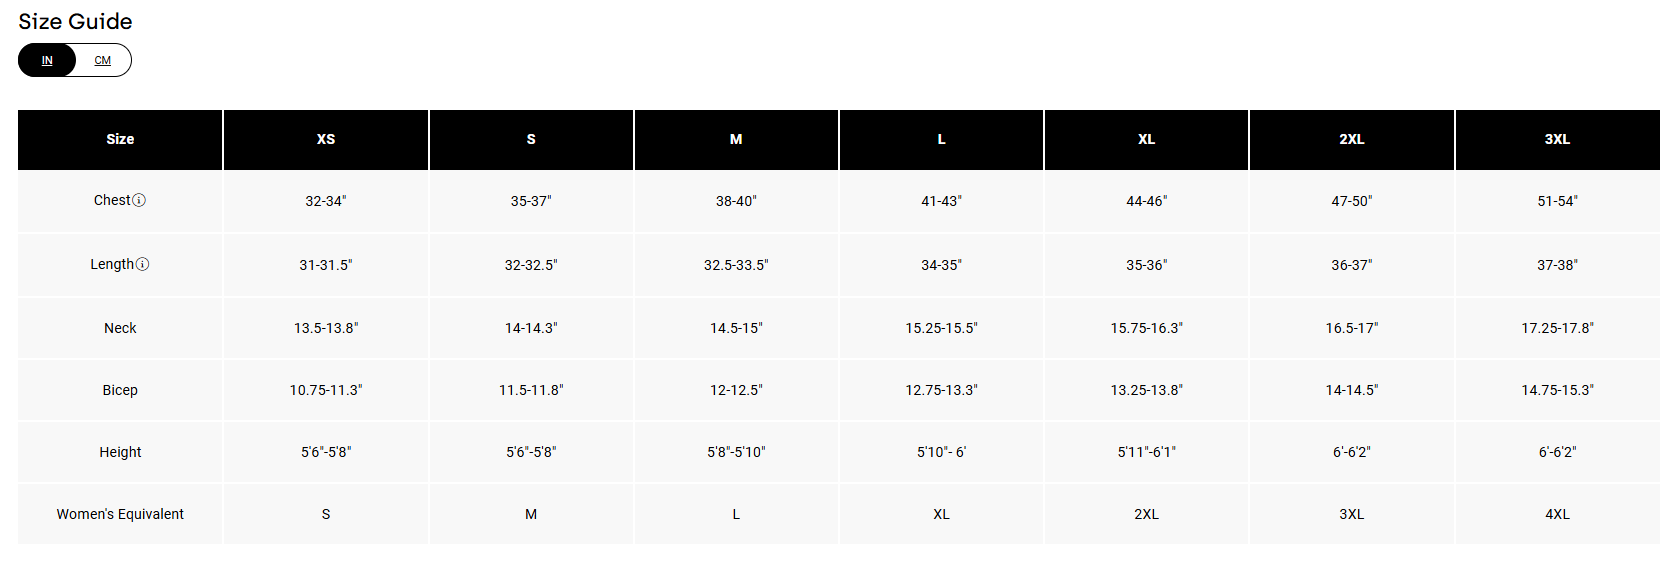1675x565 pixels.
Task: Click the Women's Equivalent row label
Action: coord(120,514)
